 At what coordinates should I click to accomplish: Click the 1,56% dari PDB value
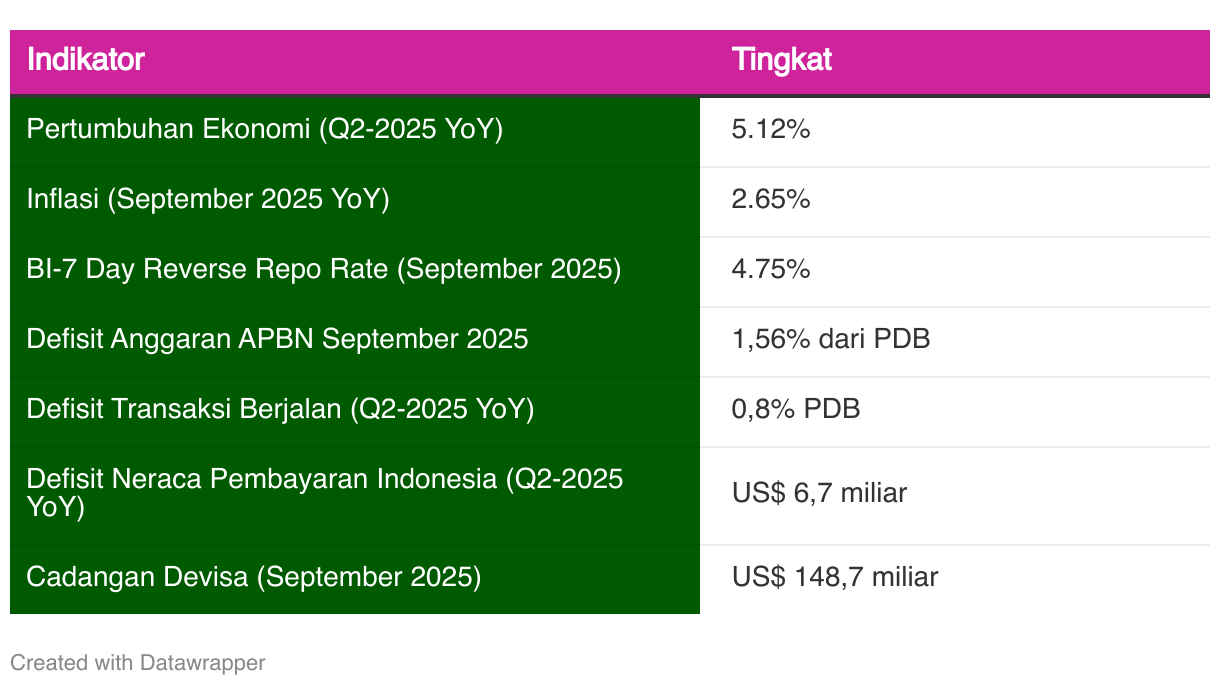point(830,340)
